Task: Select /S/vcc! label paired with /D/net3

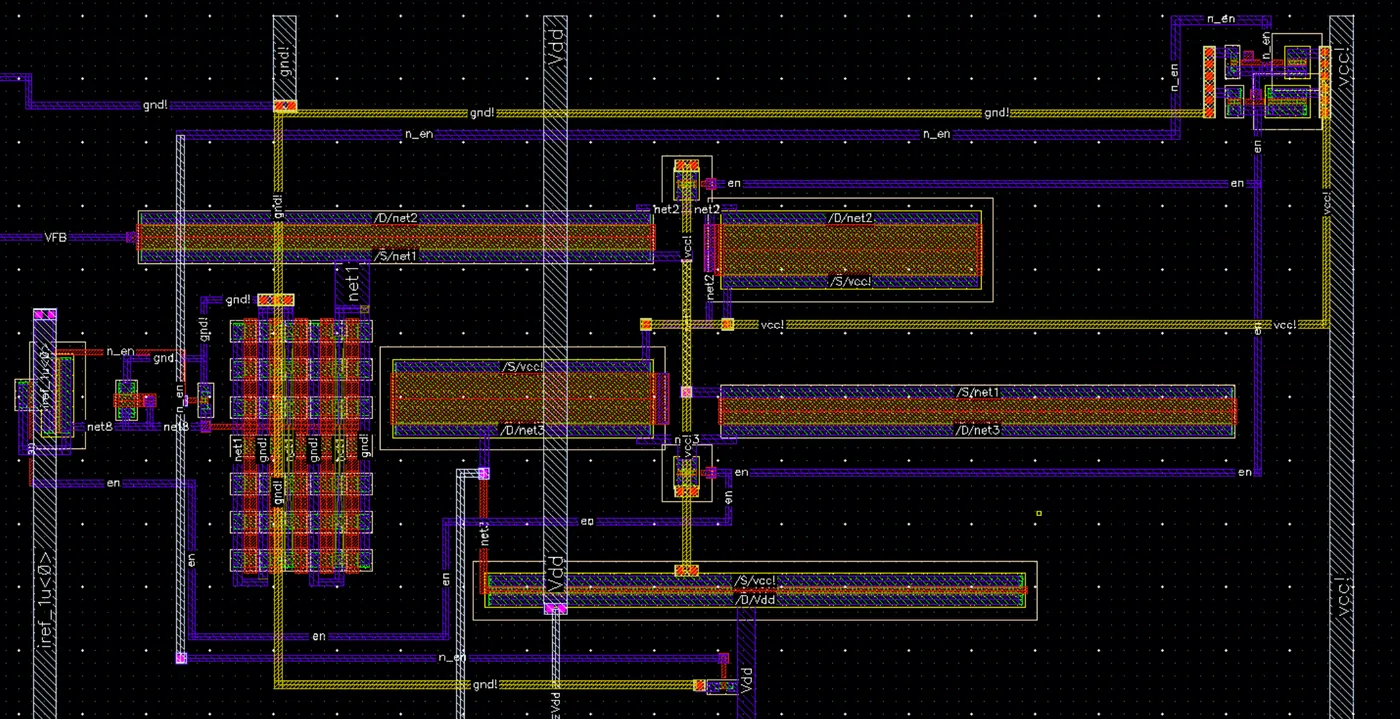Action: 523,367
